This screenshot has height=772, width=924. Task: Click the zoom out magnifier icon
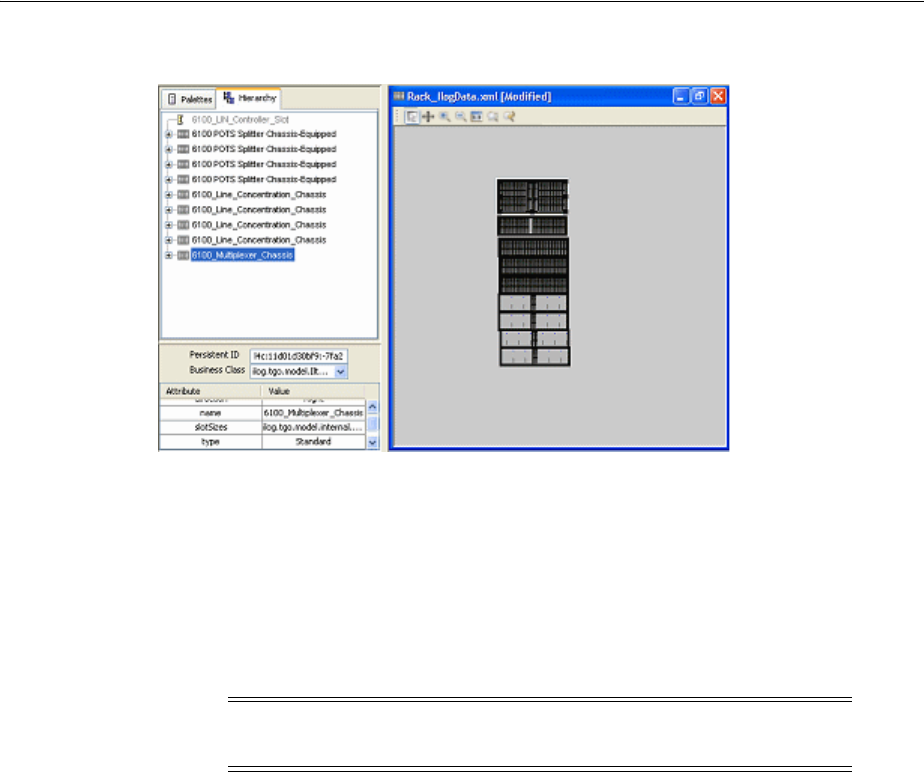461,117
